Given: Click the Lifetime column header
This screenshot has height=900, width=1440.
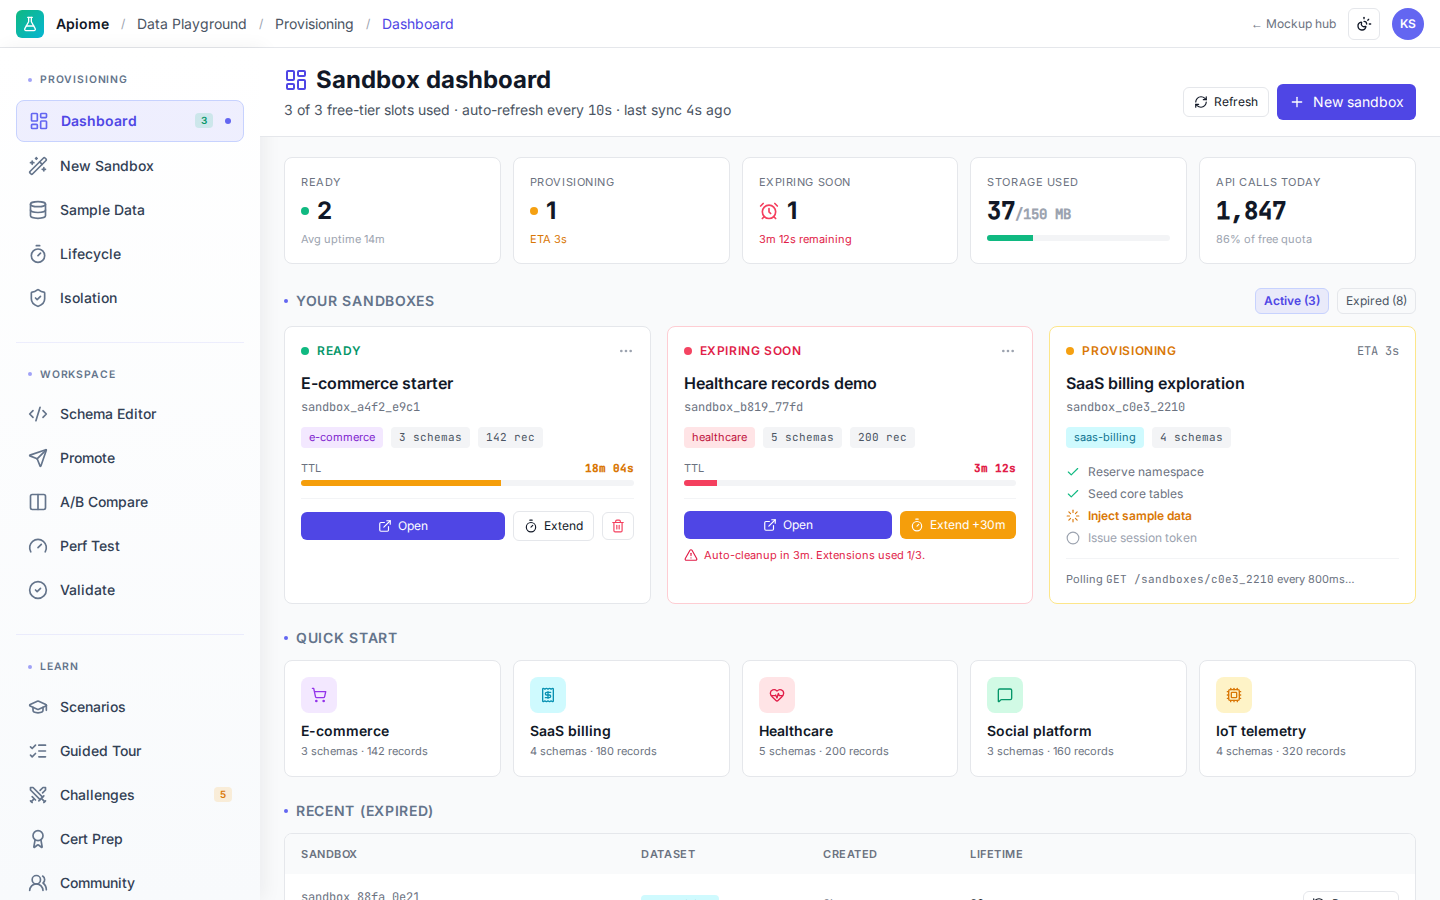Looking at the screenshot, I should (x=996, y=854).
